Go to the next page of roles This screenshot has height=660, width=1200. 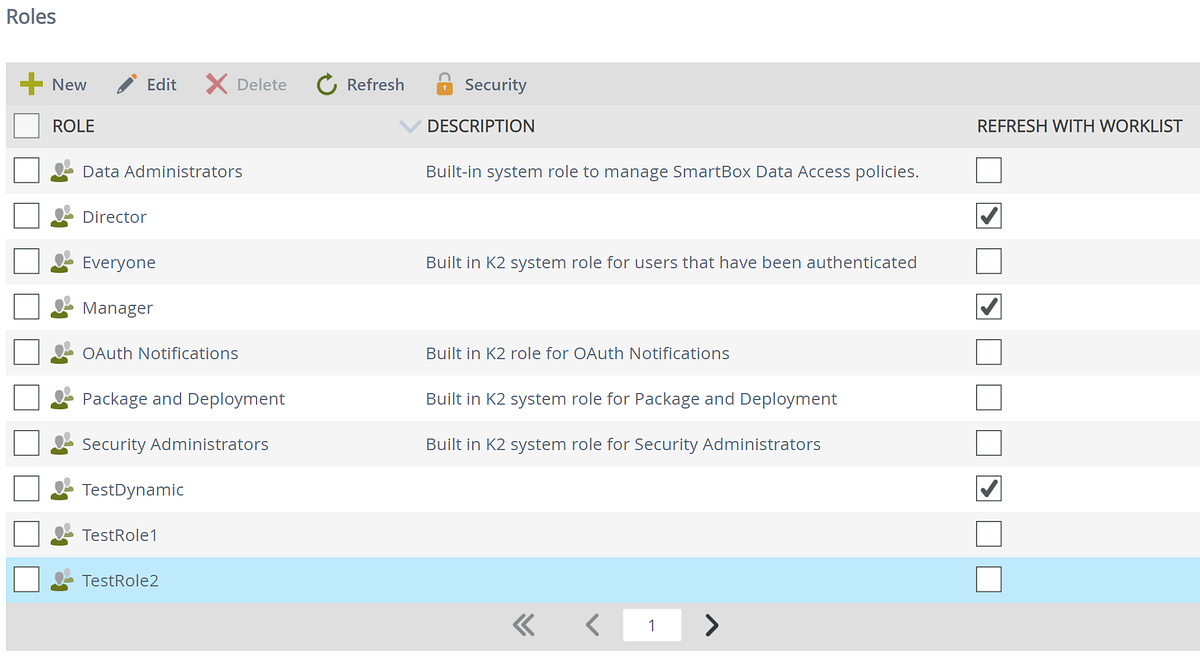point(711,624)
